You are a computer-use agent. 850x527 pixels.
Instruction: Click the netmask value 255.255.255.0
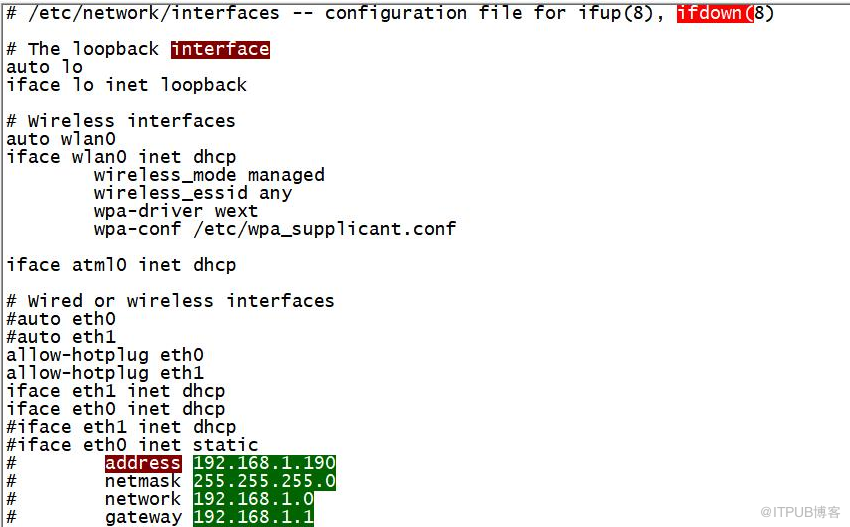click(264, 481)
